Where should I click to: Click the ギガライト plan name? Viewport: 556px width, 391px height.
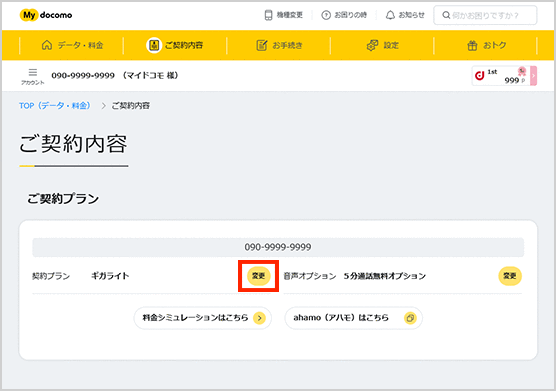[x=110, y=276]
